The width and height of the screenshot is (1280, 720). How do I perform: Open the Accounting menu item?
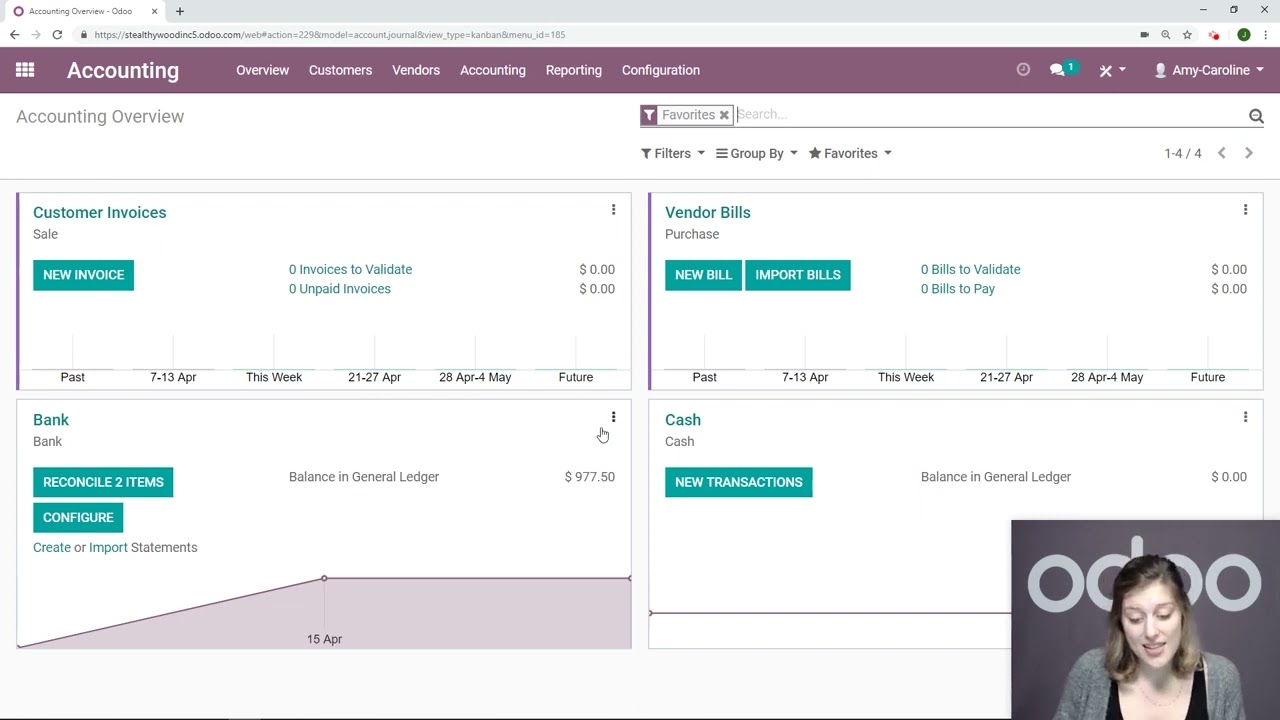(x=493, y=70)
